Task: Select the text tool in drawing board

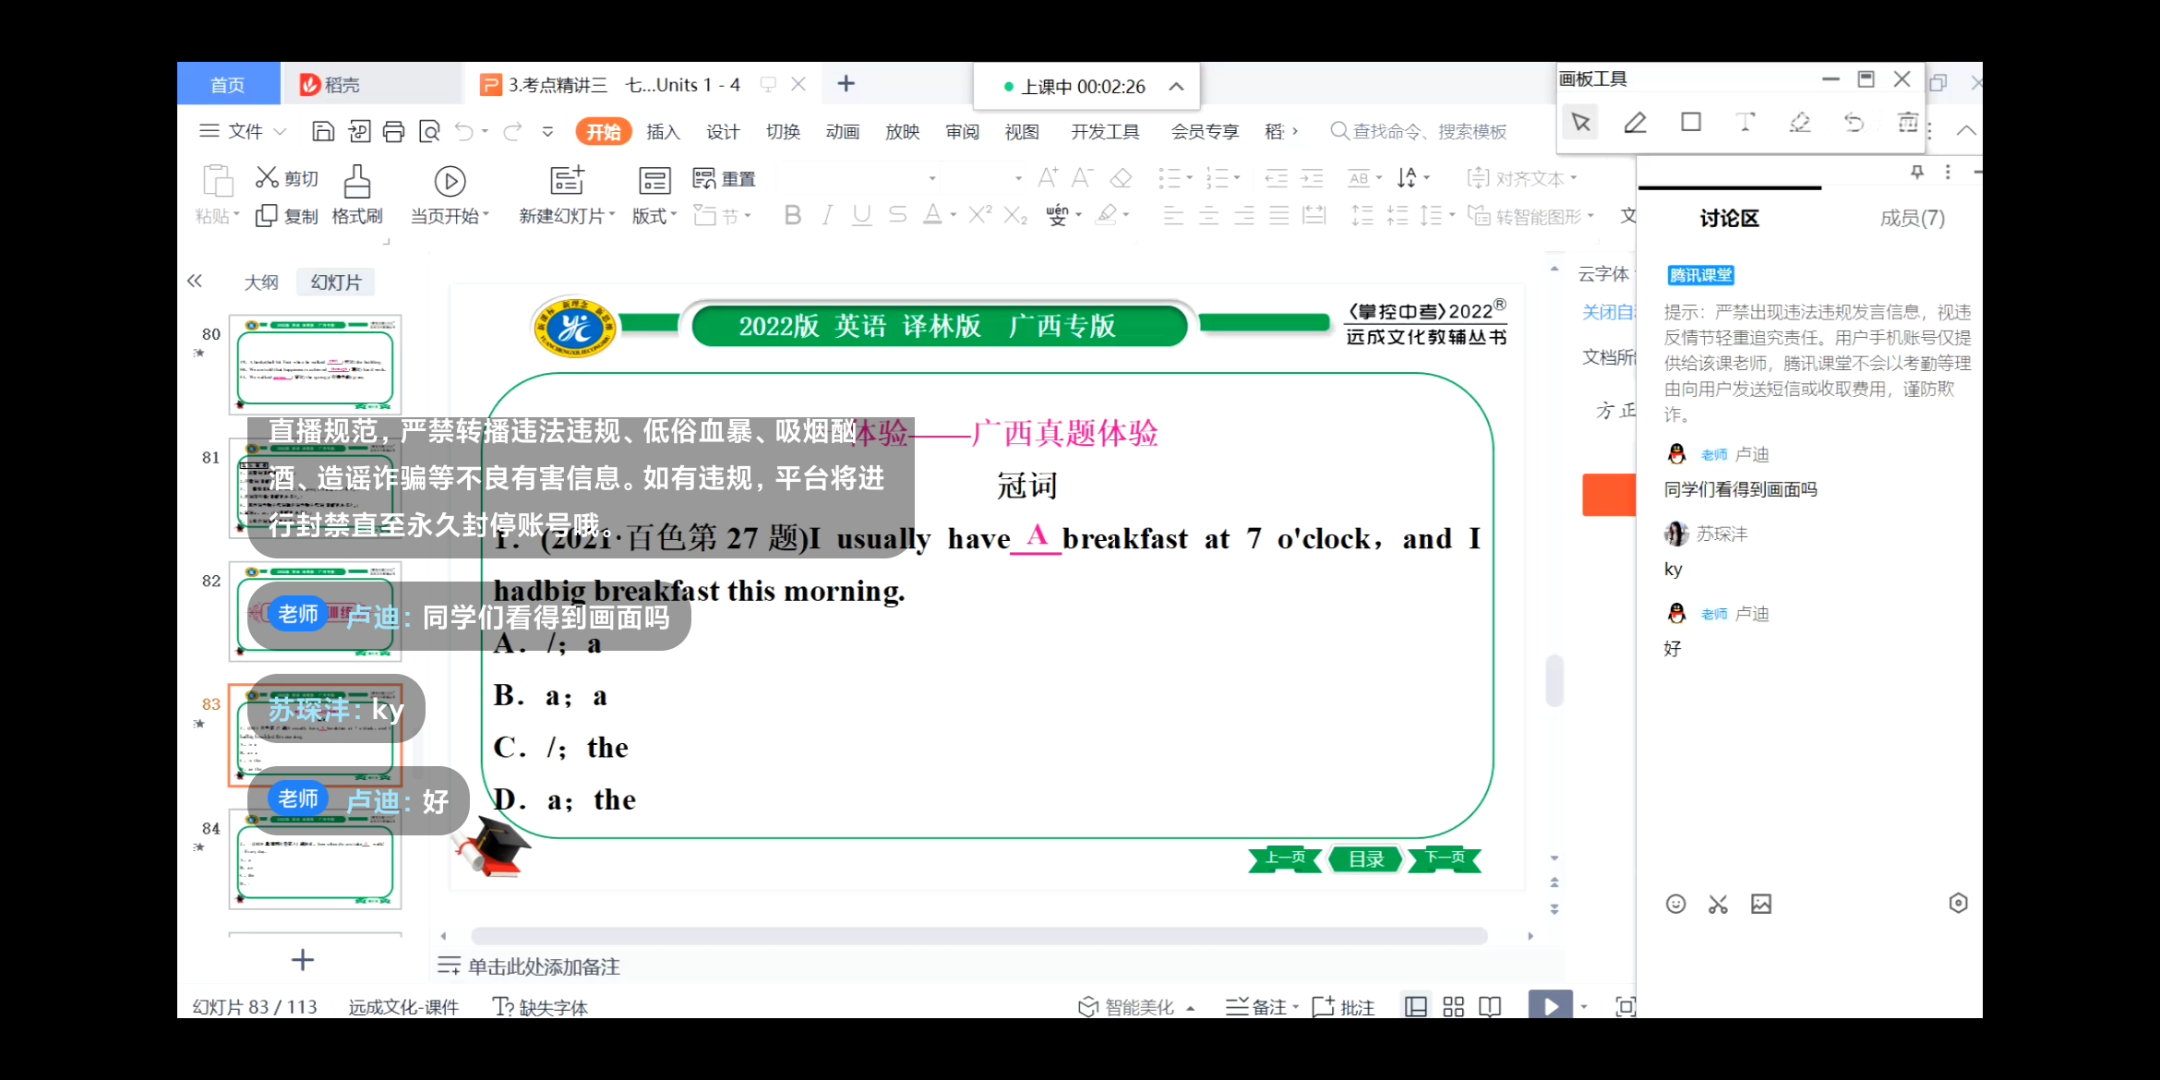Action: (1745, 122)
